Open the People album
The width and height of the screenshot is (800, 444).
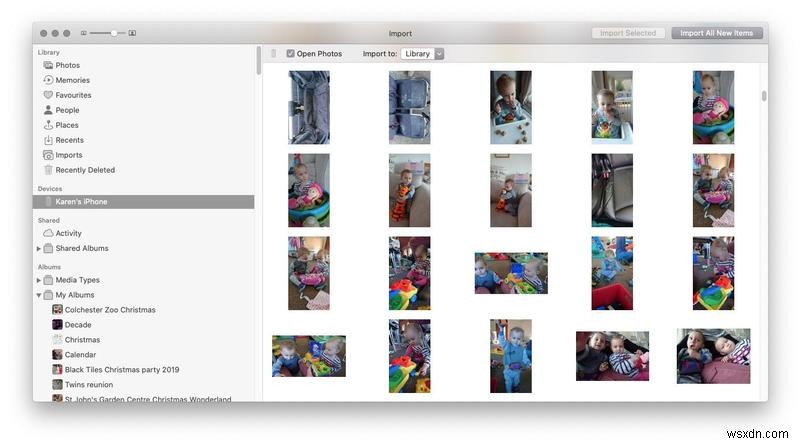[67, 110]
